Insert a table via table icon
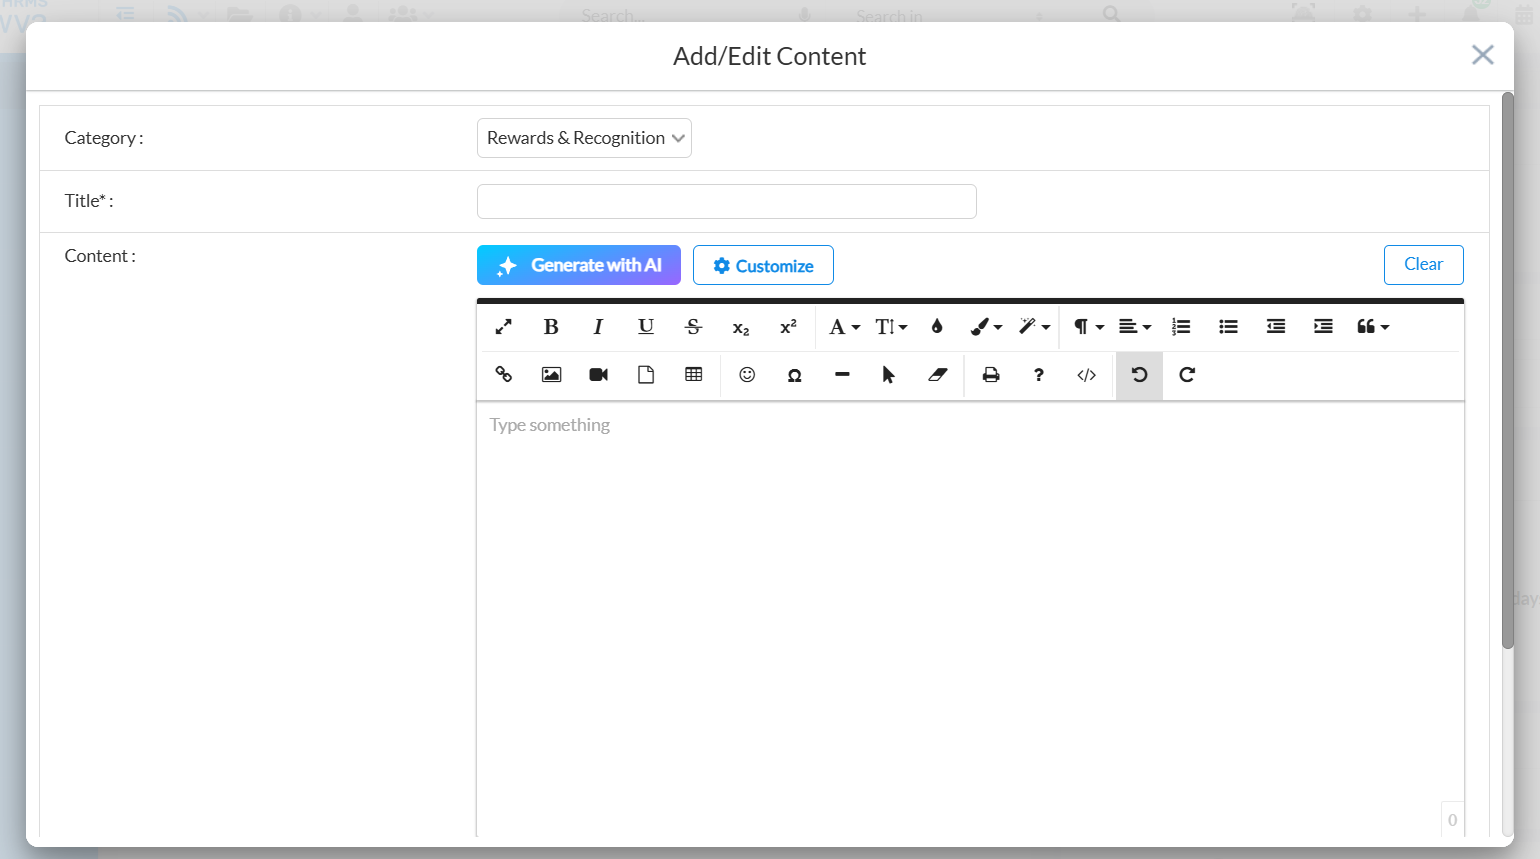 pyautogui.click(x=693, y=375)
